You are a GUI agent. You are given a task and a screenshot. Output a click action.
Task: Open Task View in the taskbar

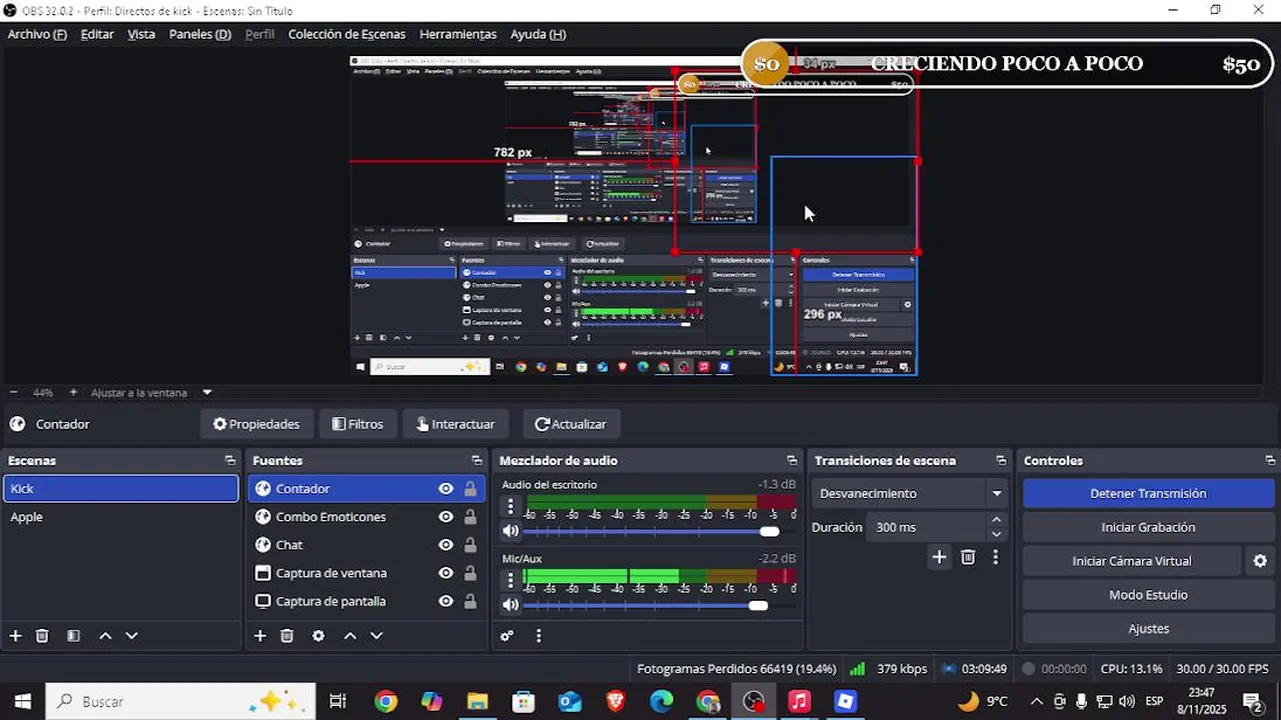coord(338,702)
